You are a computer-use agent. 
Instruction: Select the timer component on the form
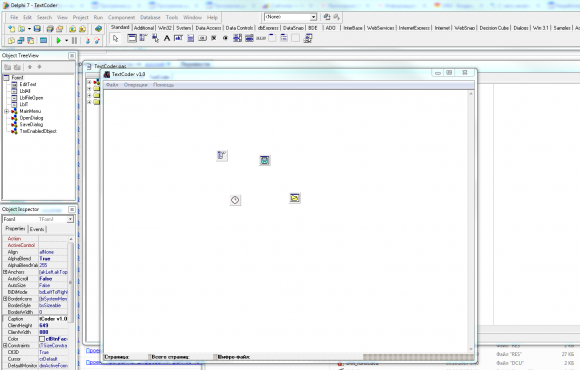pyautogui.click(x=235, y=200)
